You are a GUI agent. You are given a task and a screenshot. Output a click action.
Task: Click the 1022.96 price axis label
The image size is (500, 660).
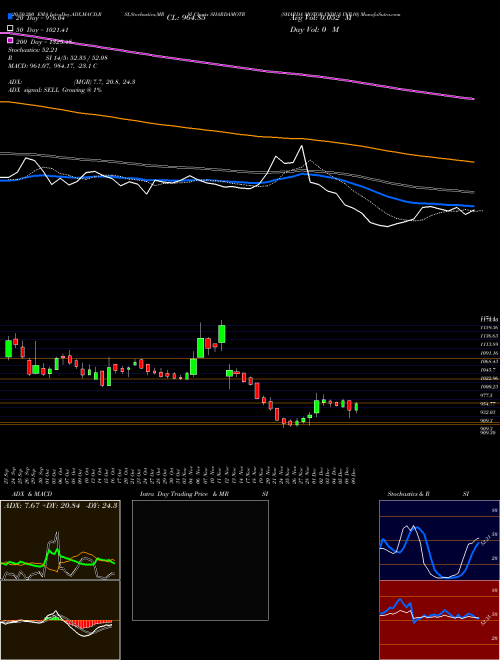pos(488,378)
